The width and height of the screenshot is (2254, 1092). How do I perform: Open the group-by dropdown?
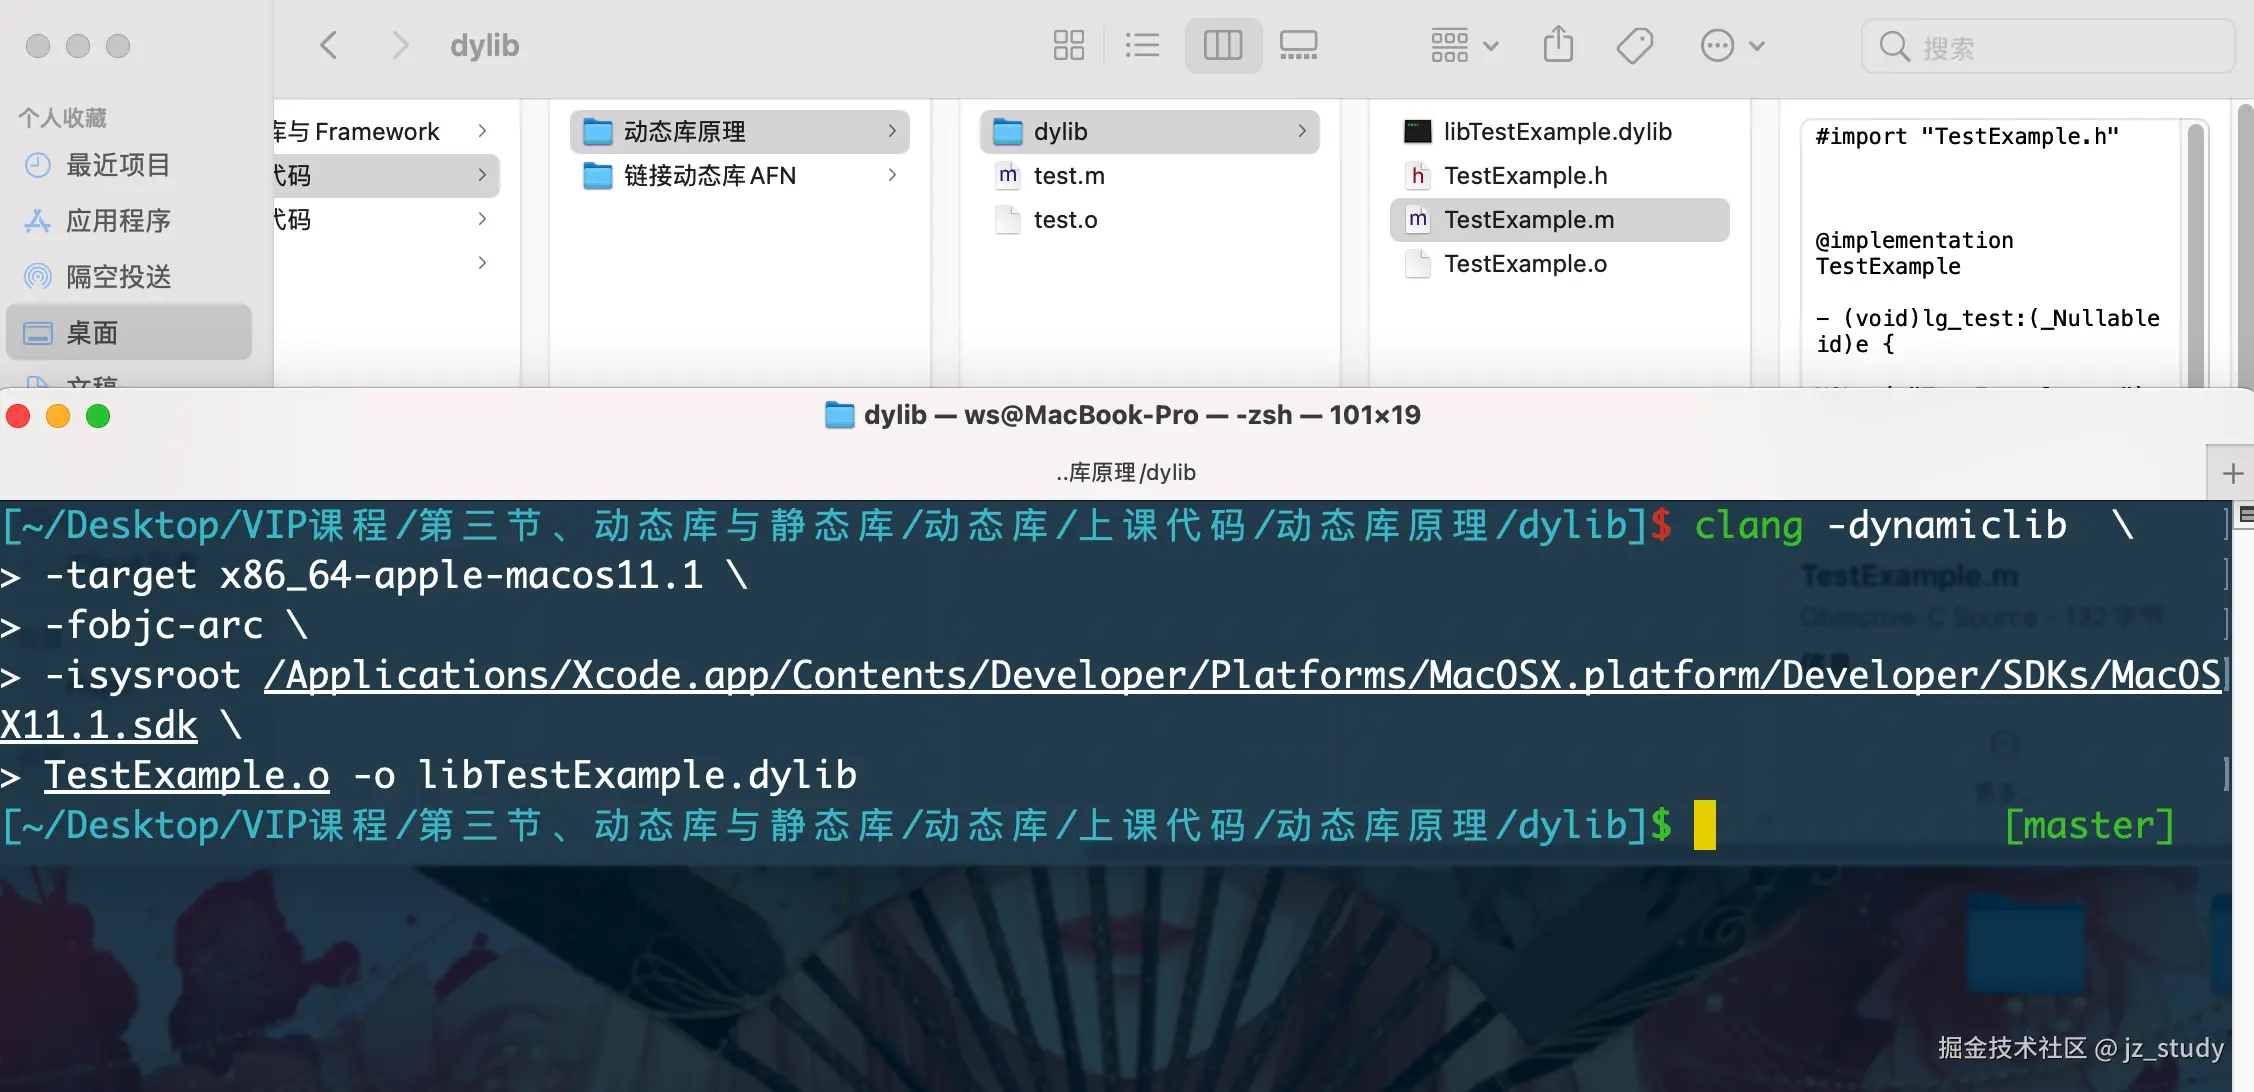[x=1464, y=45]
